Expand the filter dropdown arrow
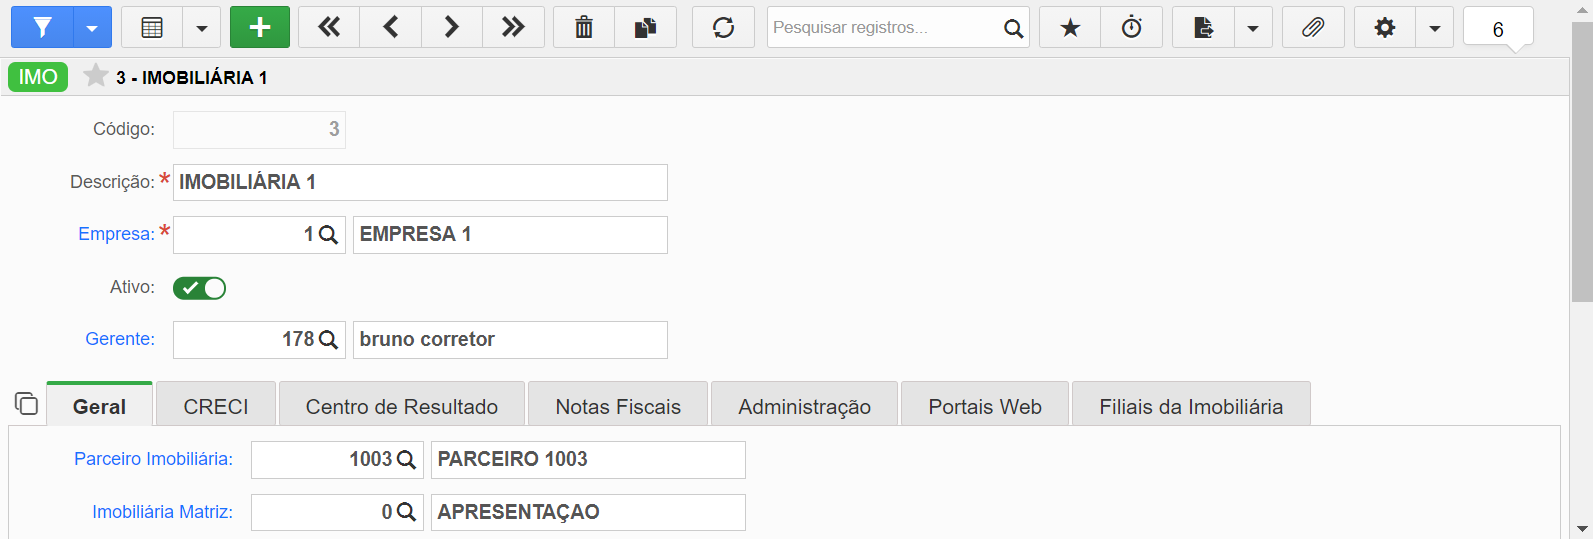This screenshot has height=539, width=1593. (92, 27)
